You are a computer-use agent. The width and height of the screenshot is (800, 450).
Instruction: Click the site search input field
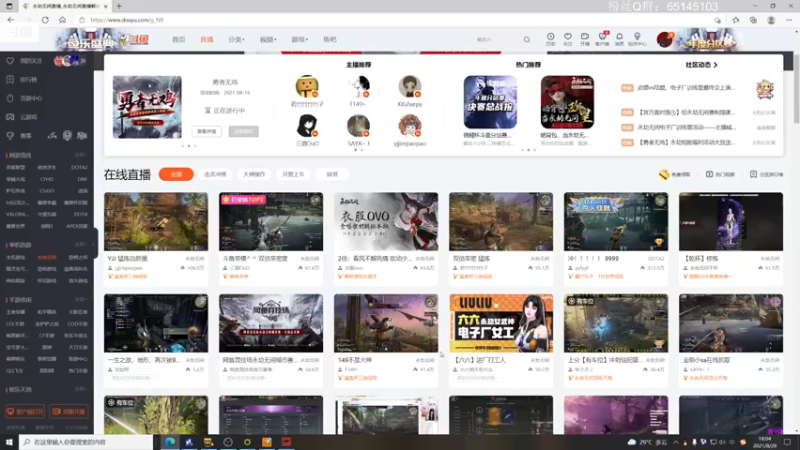(x=497, y=39)
